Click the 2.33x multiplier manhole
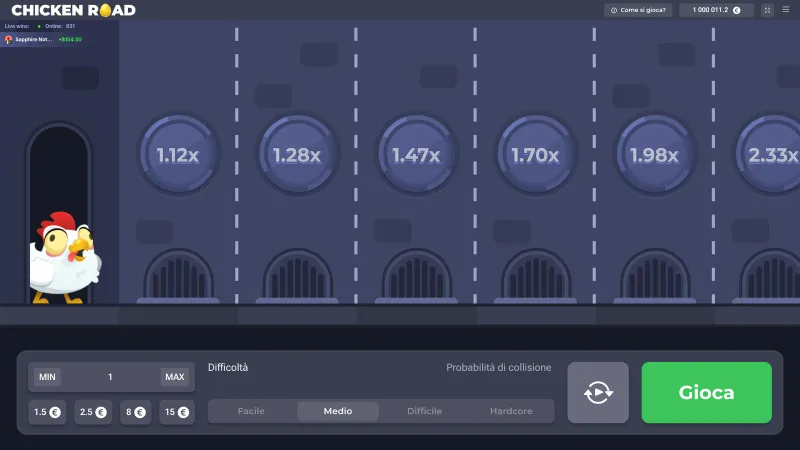This screenshot has width=800, height=450. (768, 155)
